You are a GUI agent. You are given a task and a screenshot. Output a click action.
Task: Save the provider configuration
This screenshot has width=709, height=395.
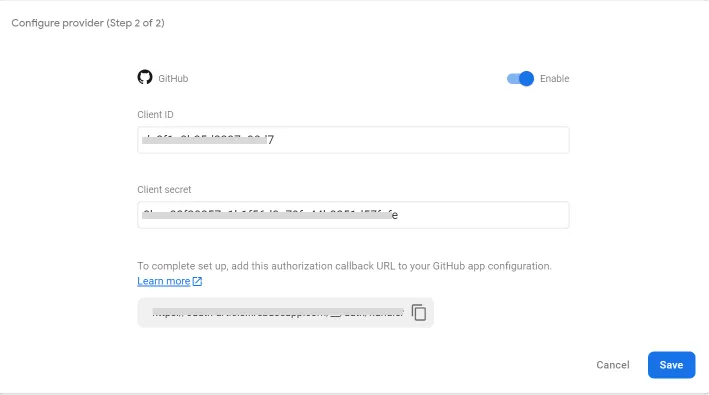[671, 365]
